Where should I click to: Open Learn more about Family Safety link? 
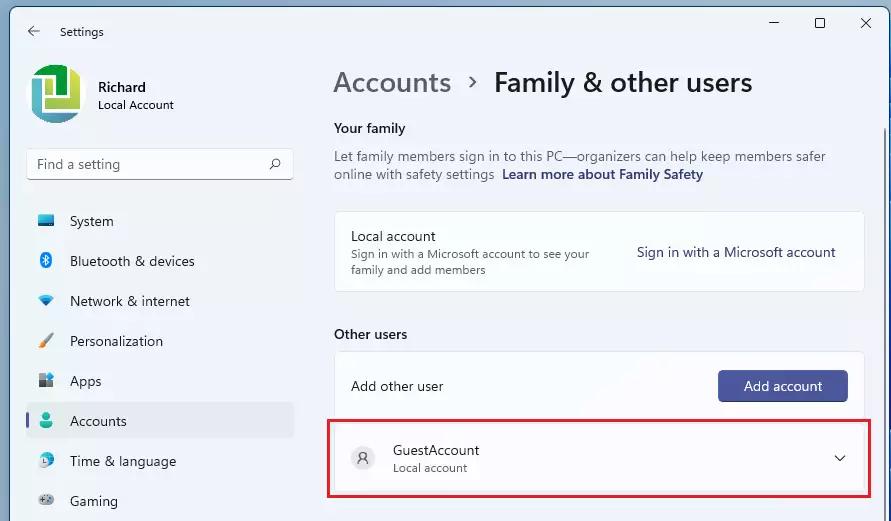602,174
